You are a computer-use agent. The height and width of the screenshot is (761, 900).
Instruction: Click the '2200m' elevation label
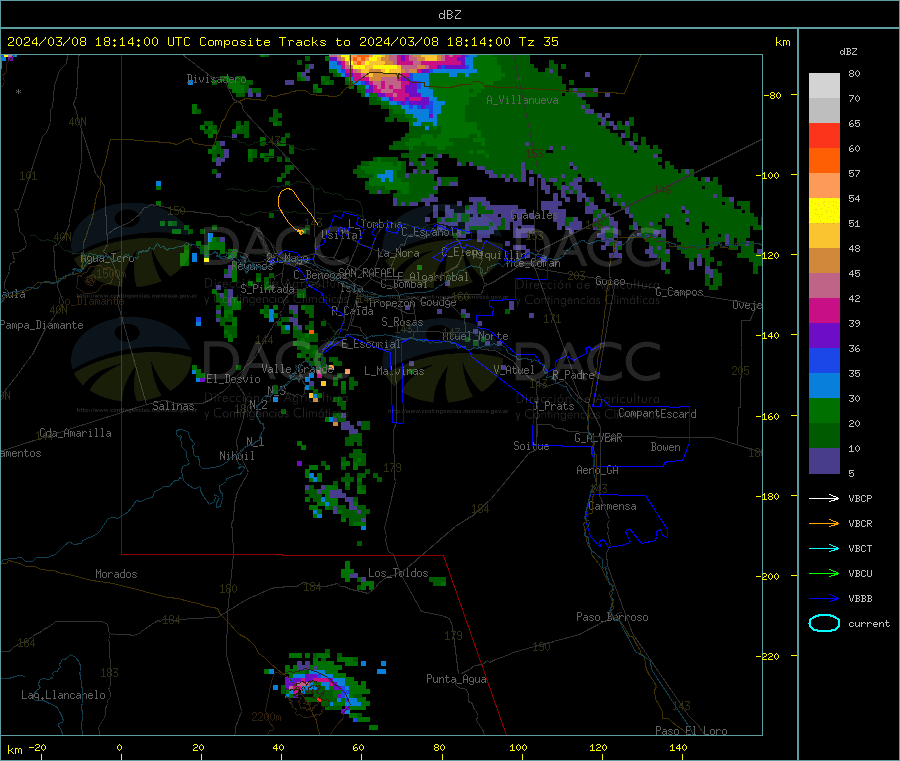pos(266,717)
